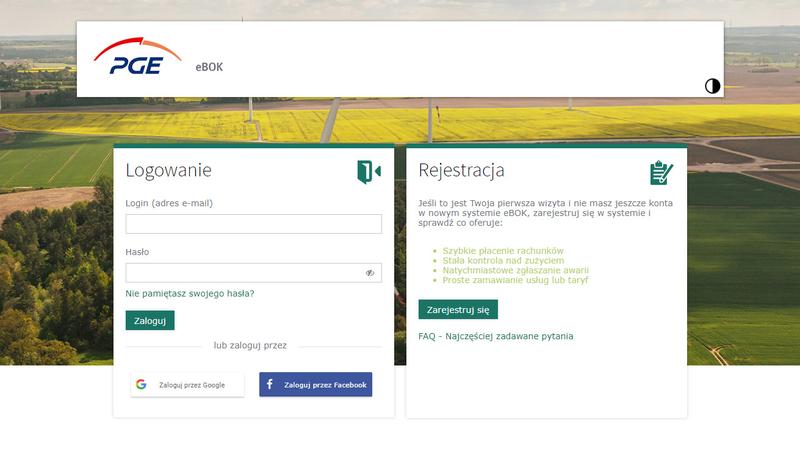800x457 pixels.
Task: Select the 'Zaloguj przez Facebook' text
Action: (325, 385)
